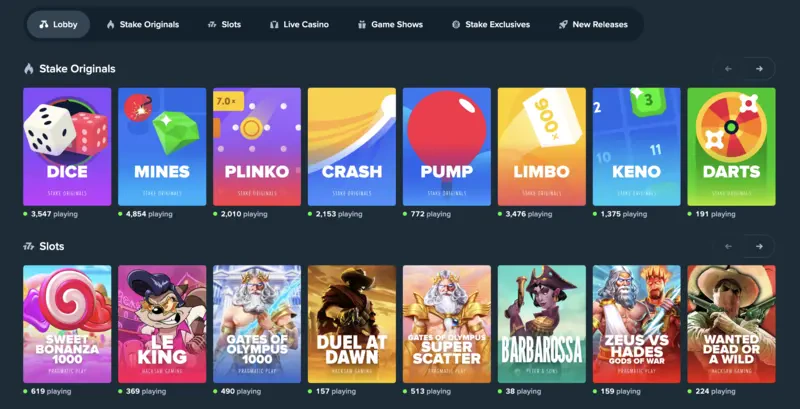Click the "3,476 playing" count under Limbo
This screenshot has width=800, height=409.
[x=529, y=214]
